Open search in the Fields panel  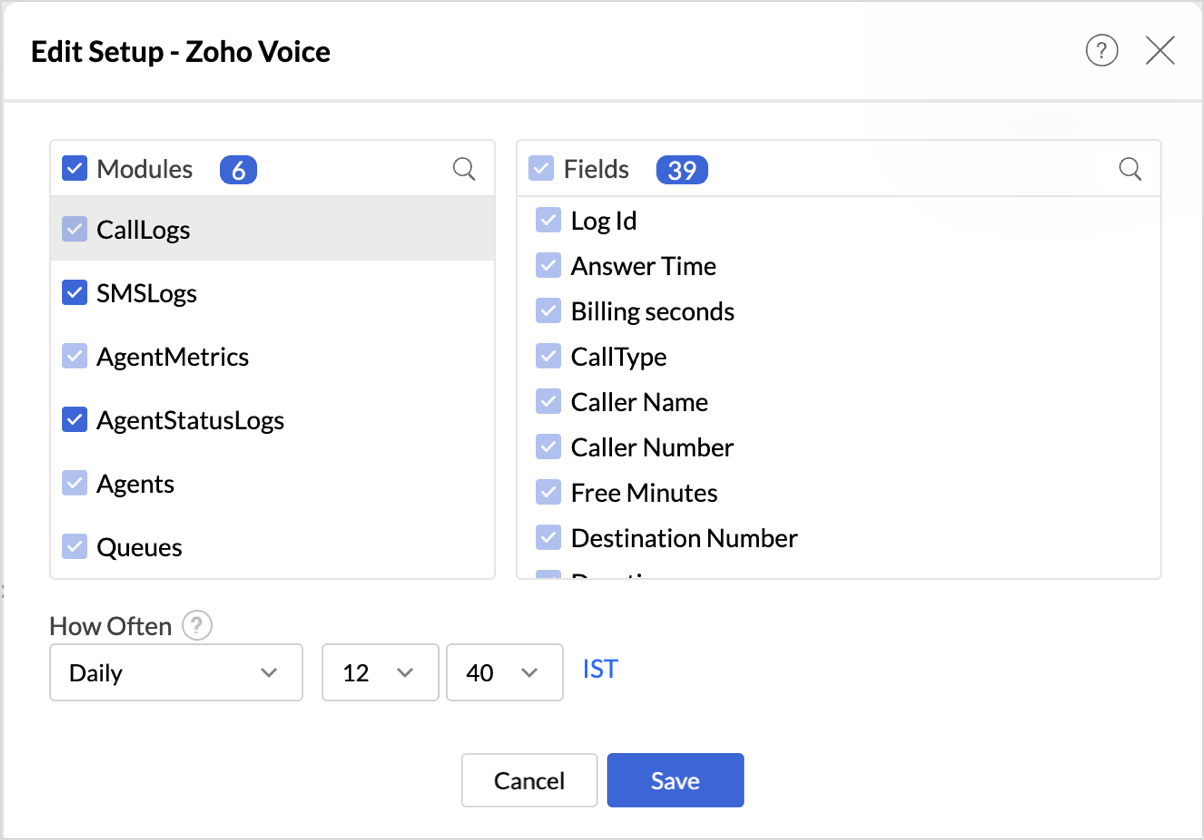click(x=1130, y=169)
